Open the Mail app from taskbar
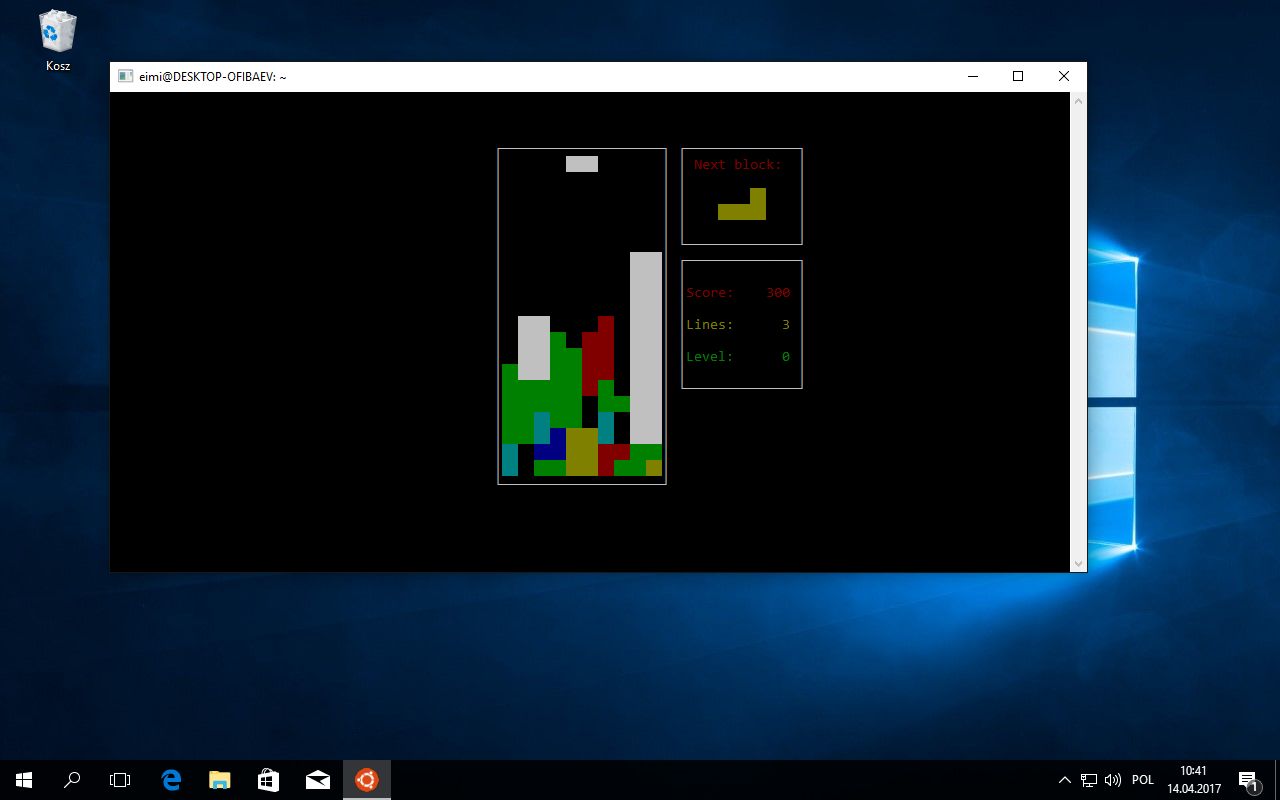 pyautogui.click(x=317, y=779)
